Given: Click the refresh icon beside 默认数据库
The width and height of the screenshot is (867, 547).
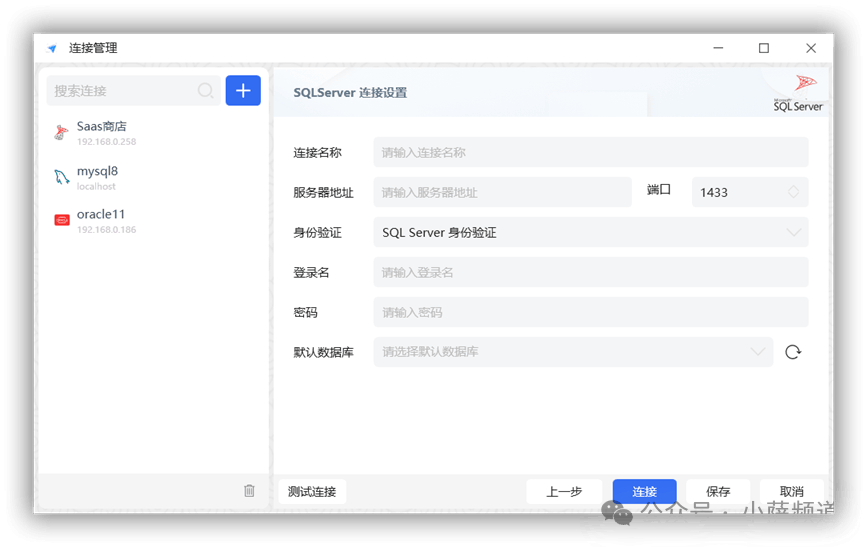Looking at the screenshot, I should pos(793,352).
